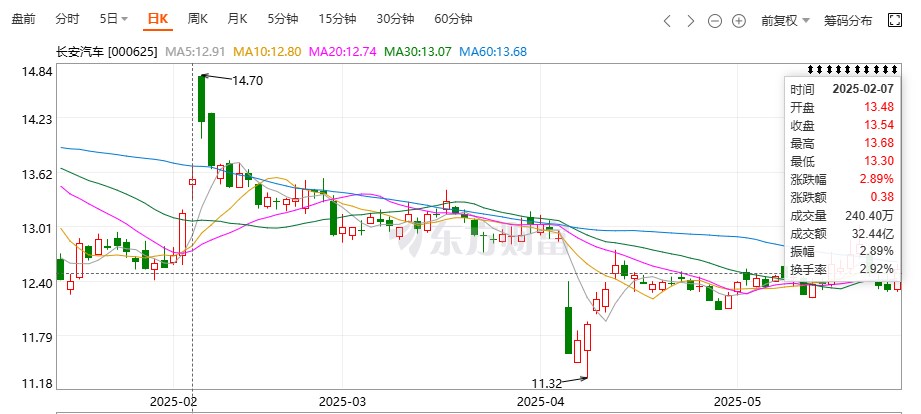Zoom in with the plus circle icon
This screenshot has height=414, width=921.
[x=738, y=21]
